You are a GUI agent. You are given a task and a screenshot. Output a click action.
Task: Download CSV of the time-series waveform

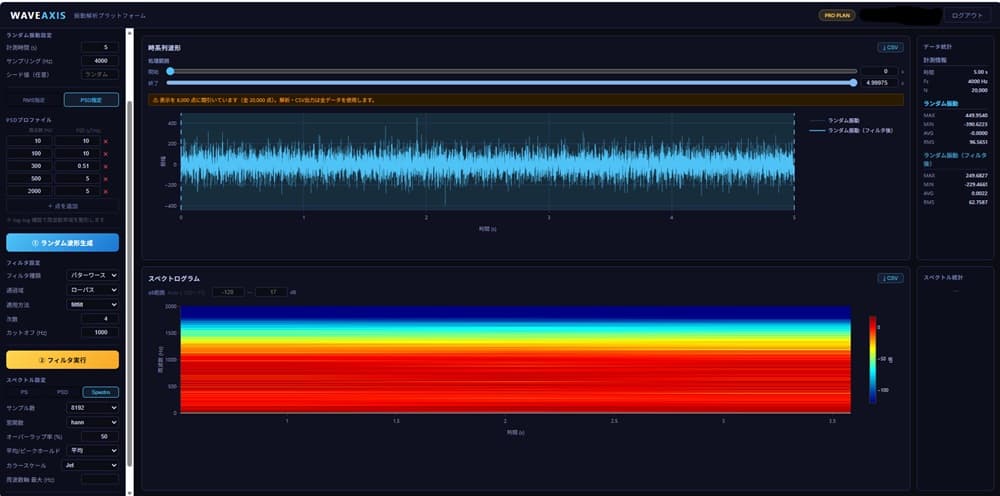tap(890, 47)
